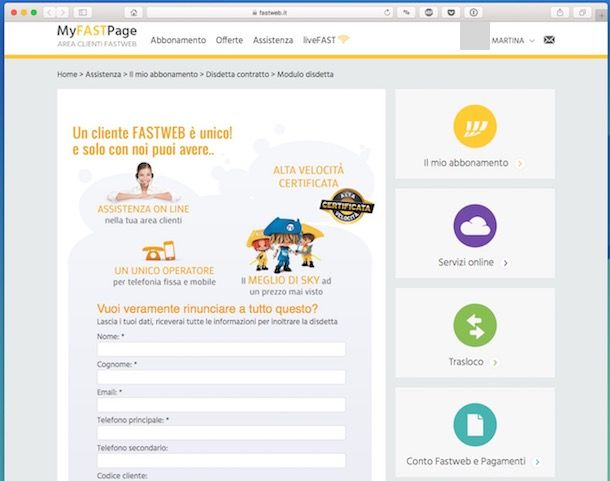Screen dimensions: 610x481
Task: Click the translate extension icon in toolbar
Action: tap(406, 12)
